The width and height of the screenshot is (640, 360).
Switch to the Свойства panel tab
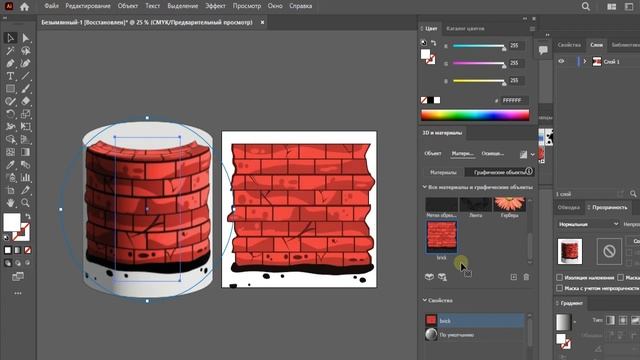pos(569,45)
